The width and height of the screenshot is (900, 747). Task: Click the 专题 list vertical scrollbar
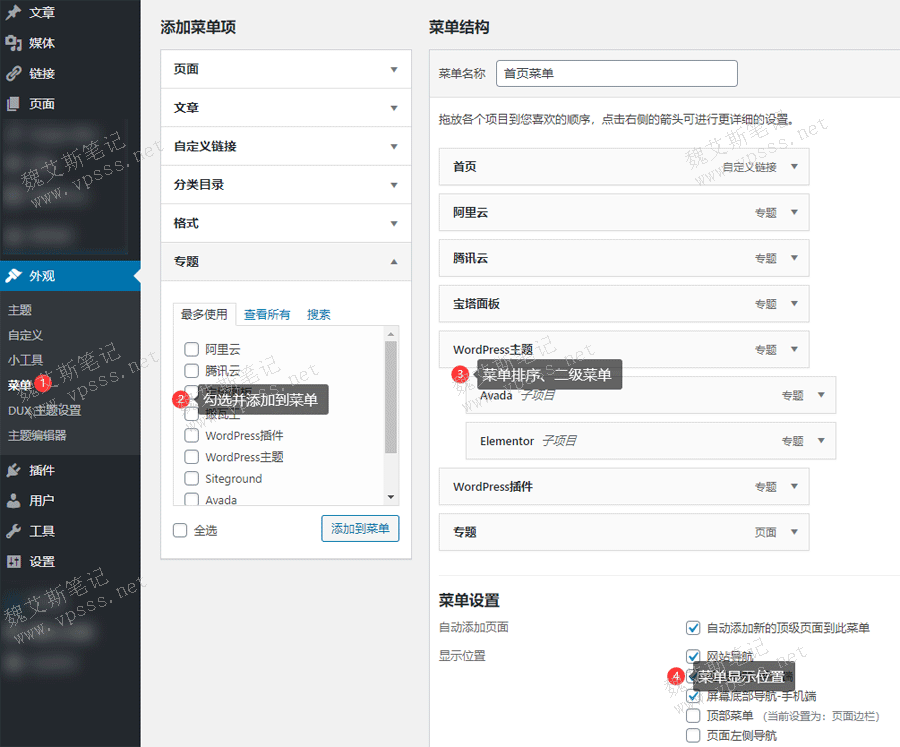click(391, 400)
